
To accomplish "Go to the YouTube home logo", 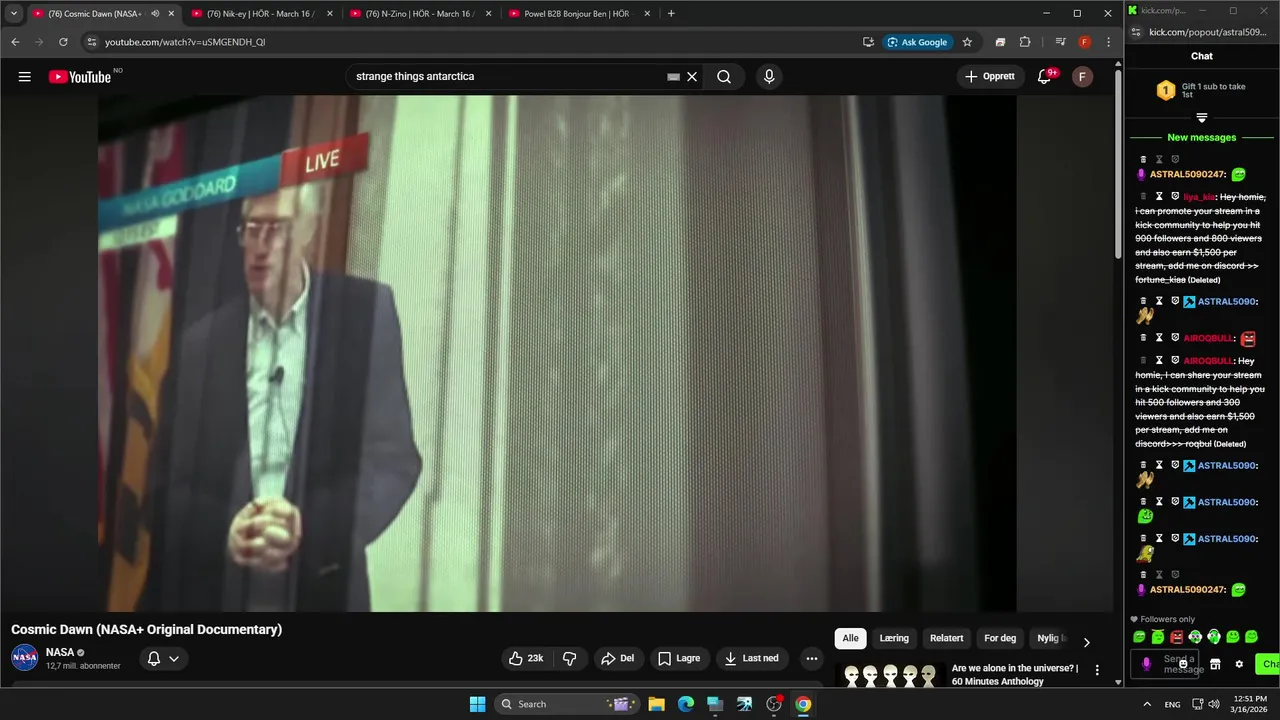I will (80, 77).
